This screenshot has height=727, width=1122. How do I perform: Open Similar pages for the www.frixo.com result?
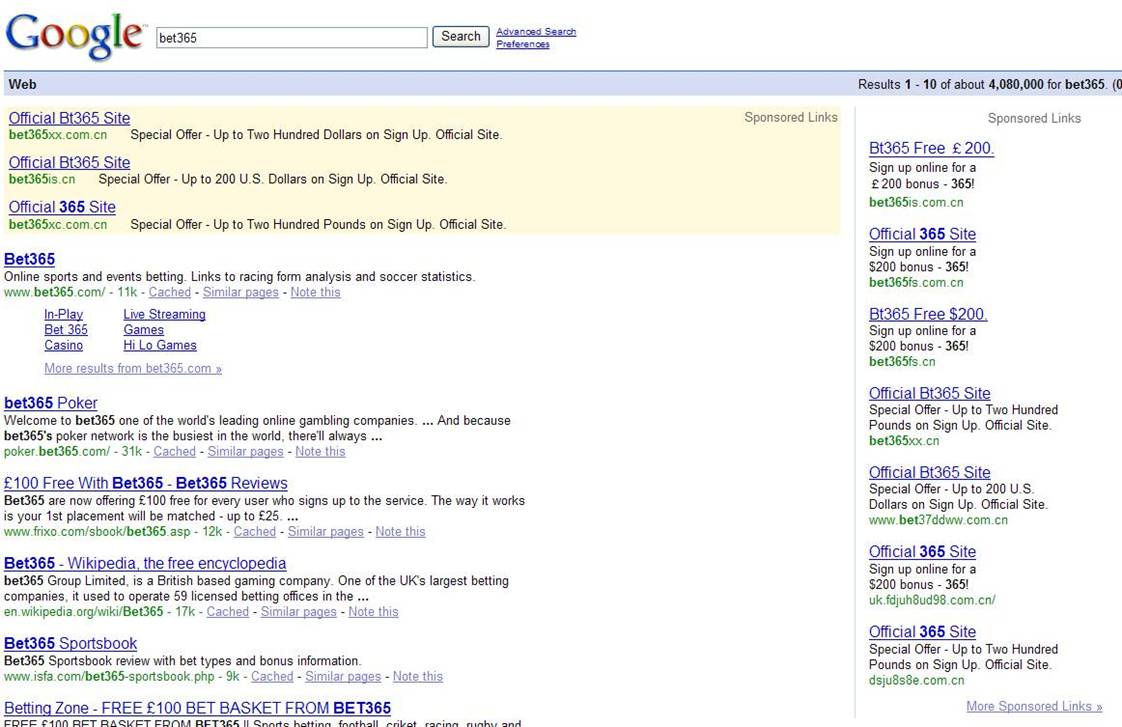coord(326,532)
